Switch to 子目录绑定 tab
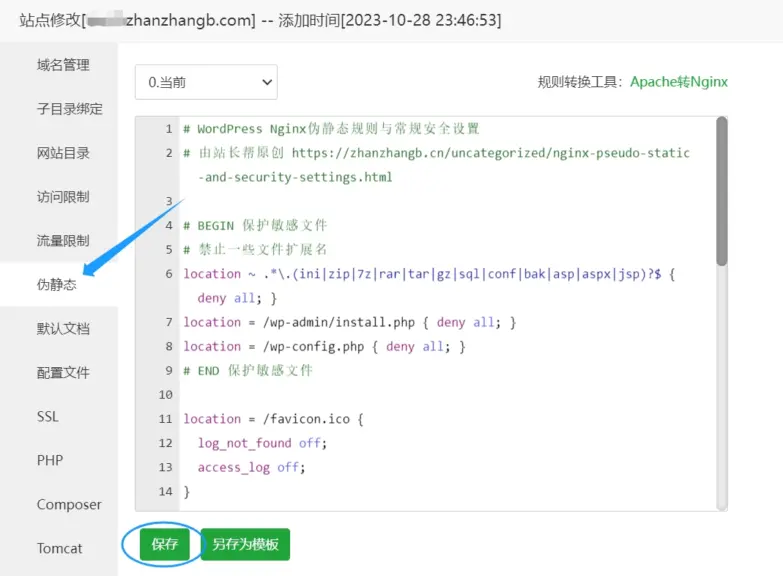Screen dimensions: 783x576 (x=69, y=109)
